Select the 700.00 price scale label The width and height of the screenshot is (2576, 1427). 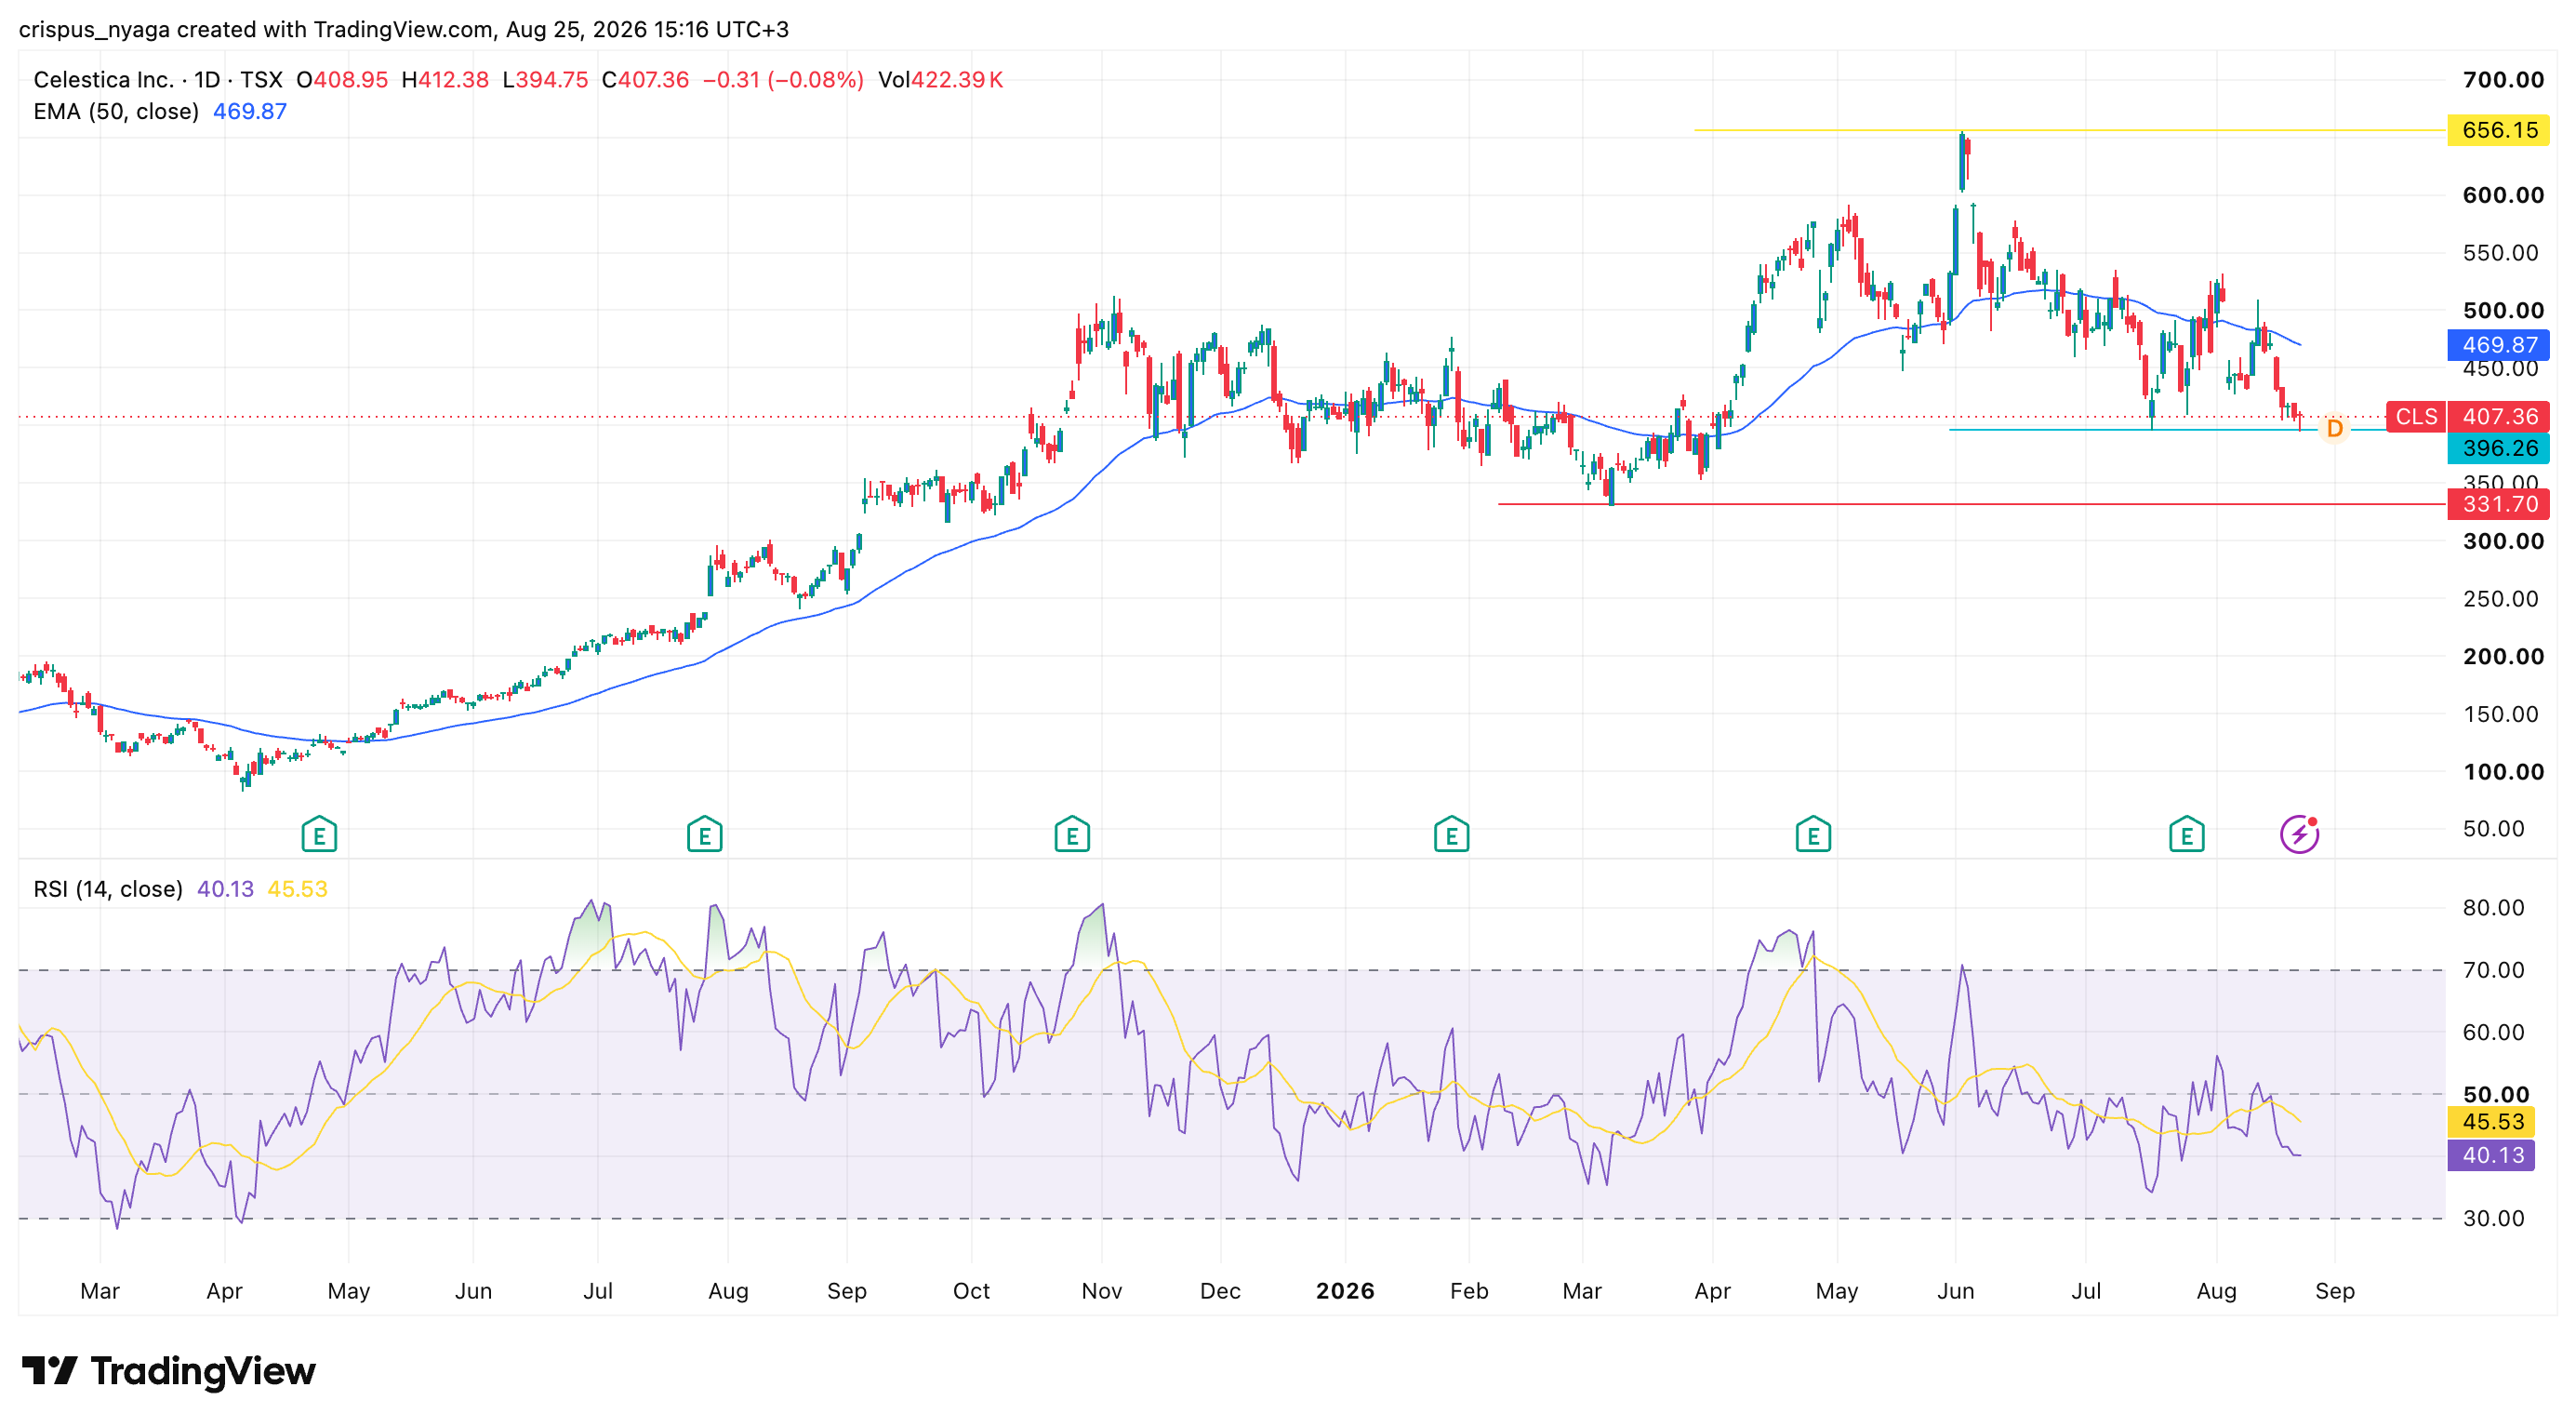click(2503, 80)
